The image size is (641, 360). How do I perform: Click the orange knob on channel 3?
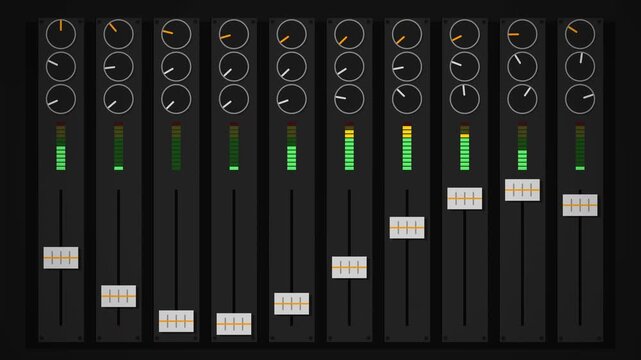point(176,34)
